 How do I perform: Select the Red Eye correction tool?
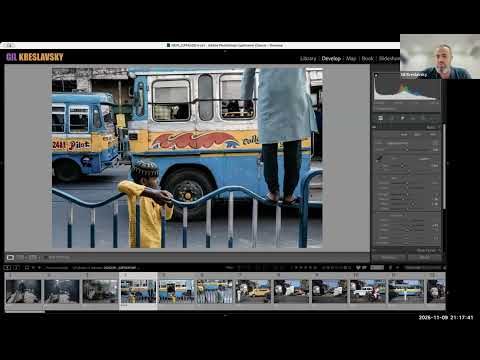pos(413,118)
